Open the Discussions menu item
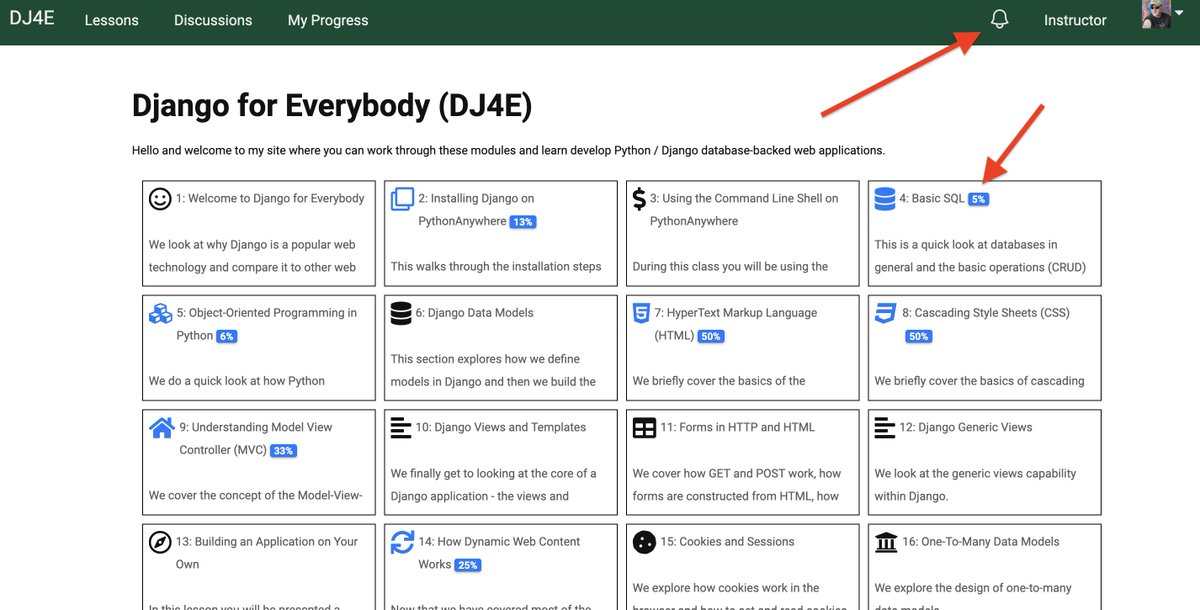 [x=213, y=20]
